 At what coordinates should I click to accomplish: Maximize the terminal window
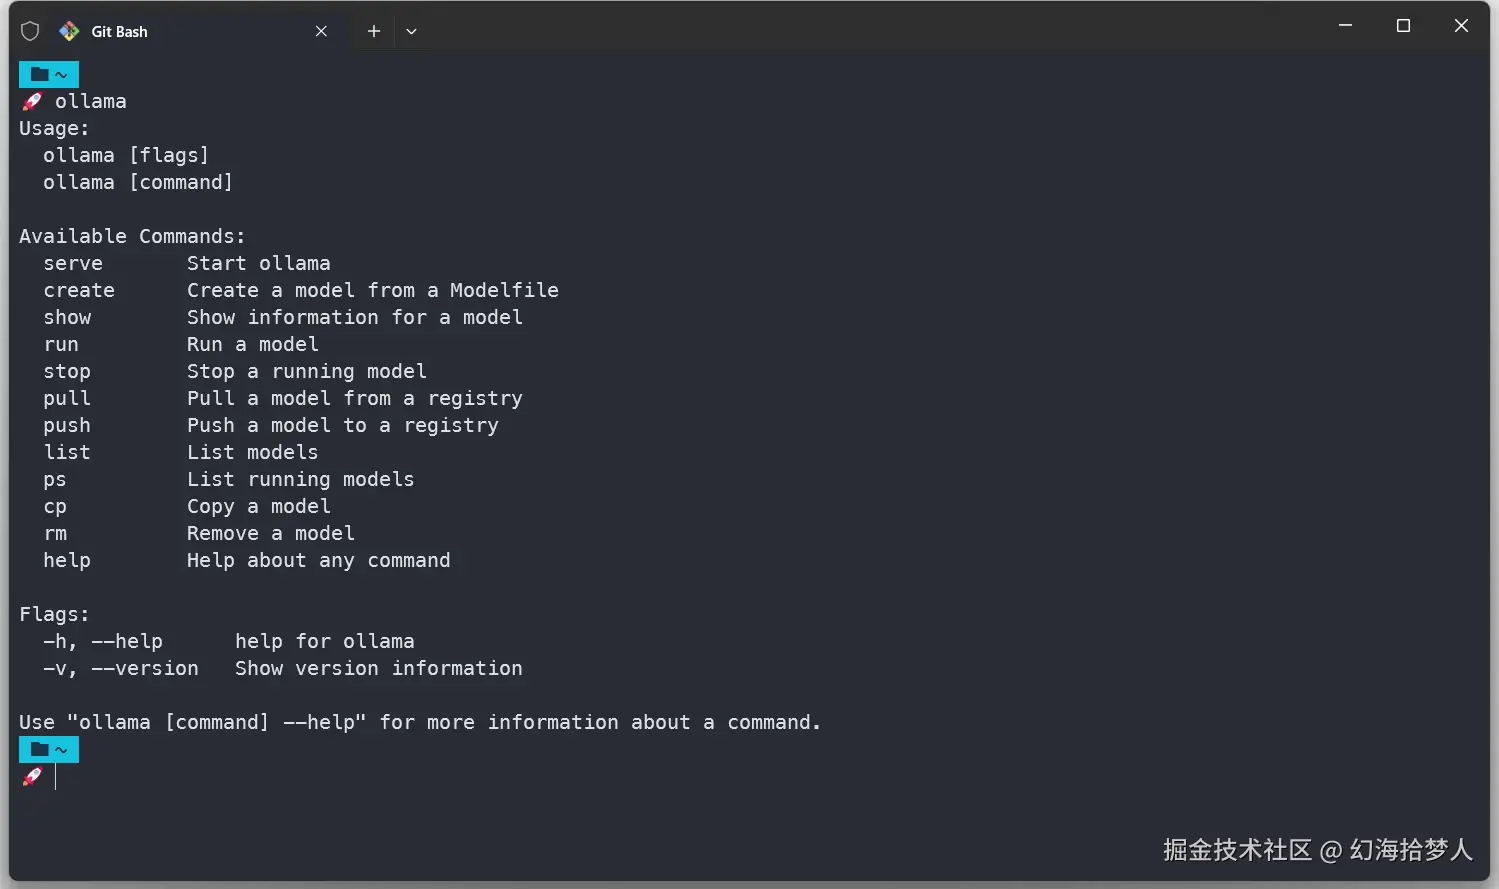[1403, 26]
